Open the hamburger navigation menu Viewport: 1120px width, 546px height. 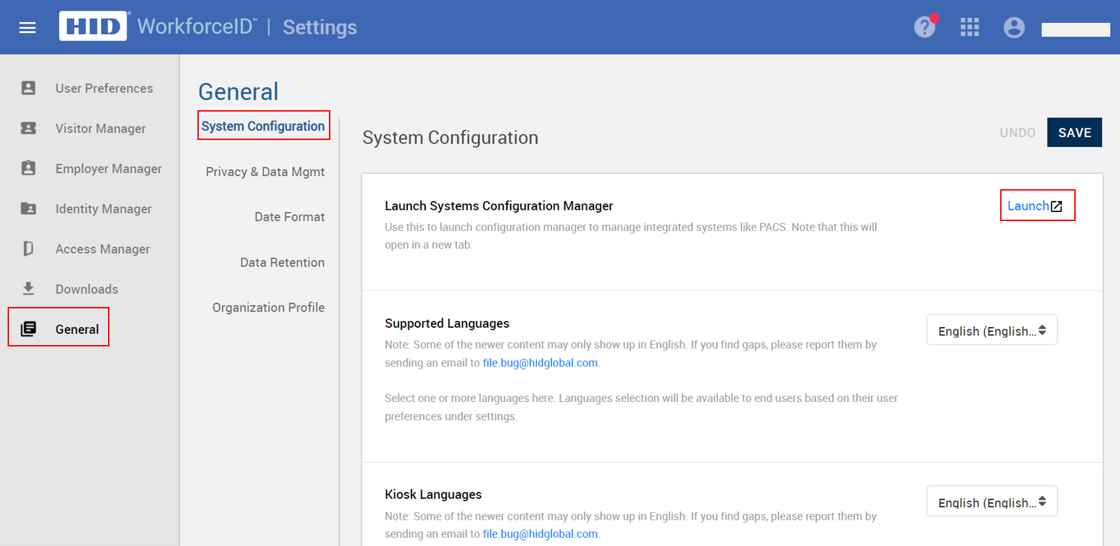27,28
